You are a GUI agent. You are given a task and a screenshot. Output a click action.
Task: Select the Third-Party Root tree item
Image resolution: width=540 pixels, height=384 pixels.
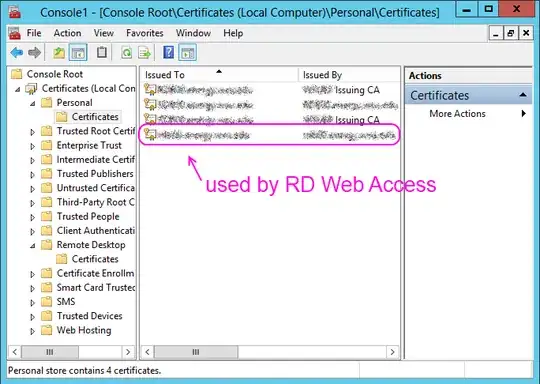95,202
